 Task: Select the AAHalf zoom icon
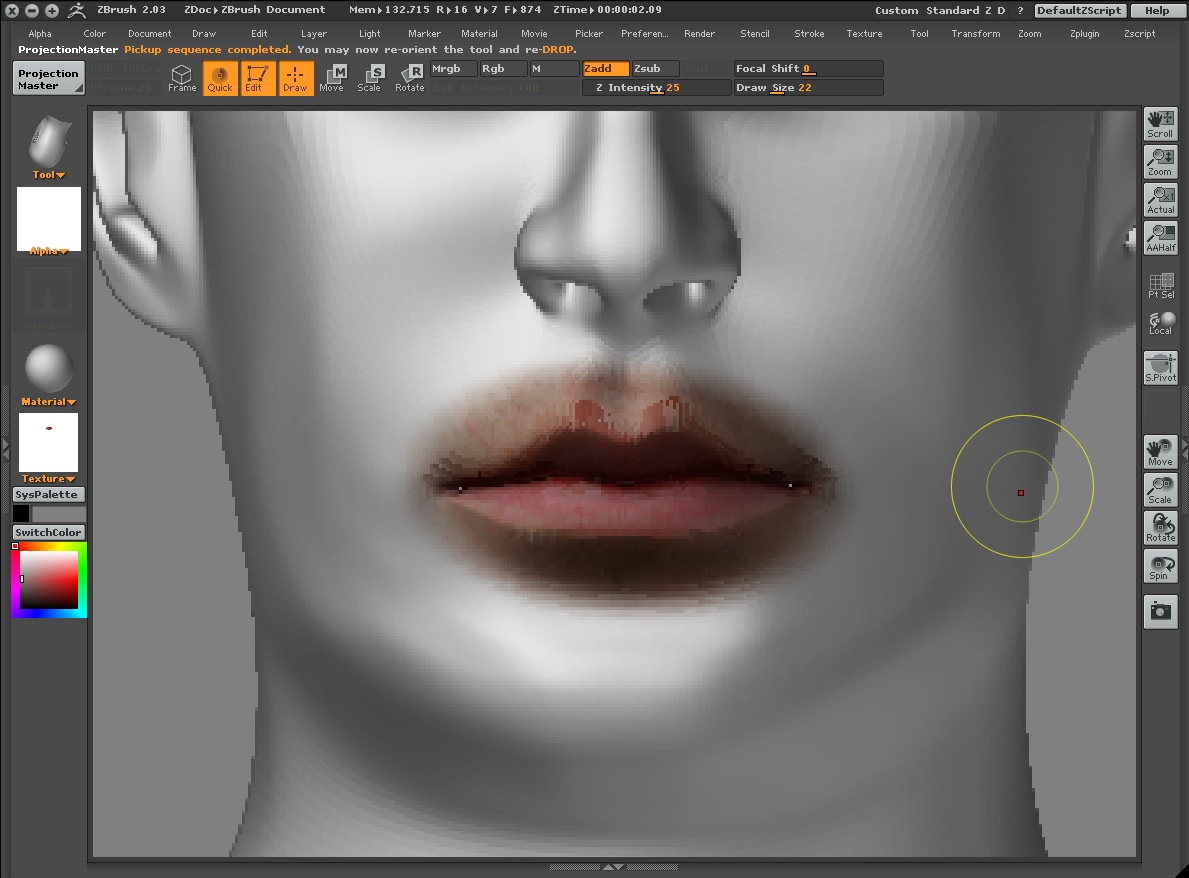(1160, 237)
